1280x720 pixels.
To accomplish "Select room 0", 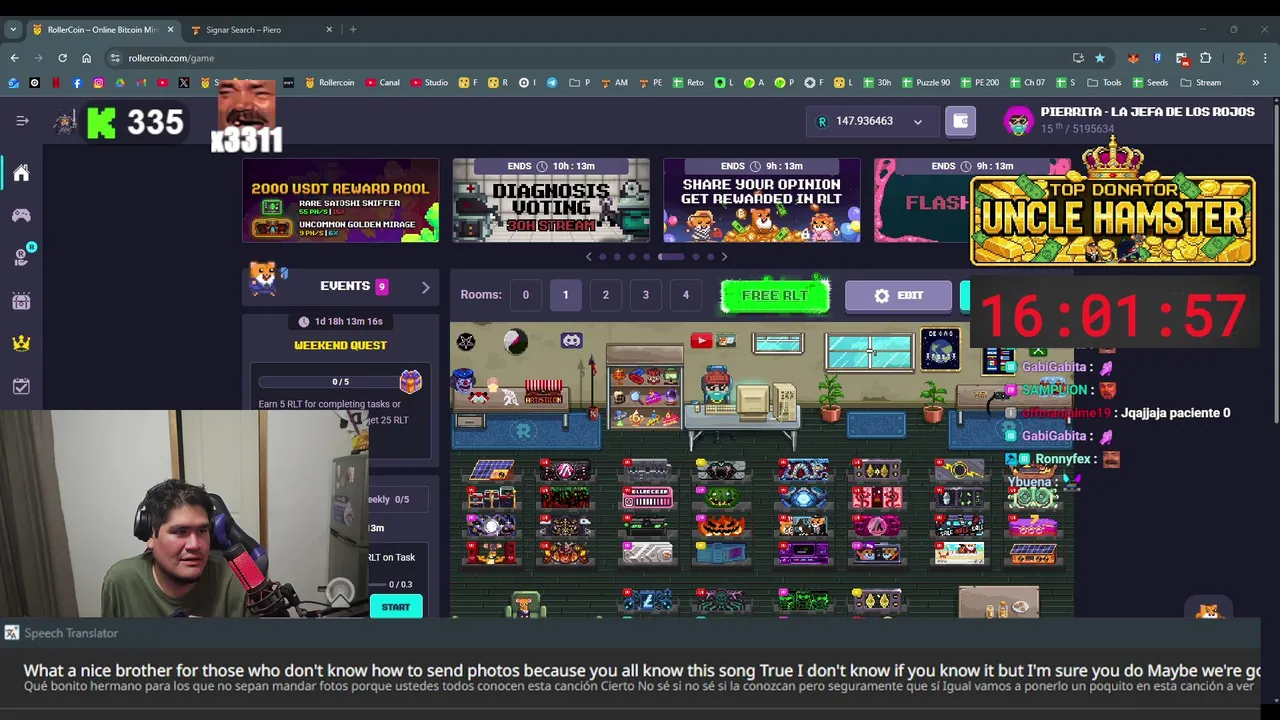I will pos(525,295).
